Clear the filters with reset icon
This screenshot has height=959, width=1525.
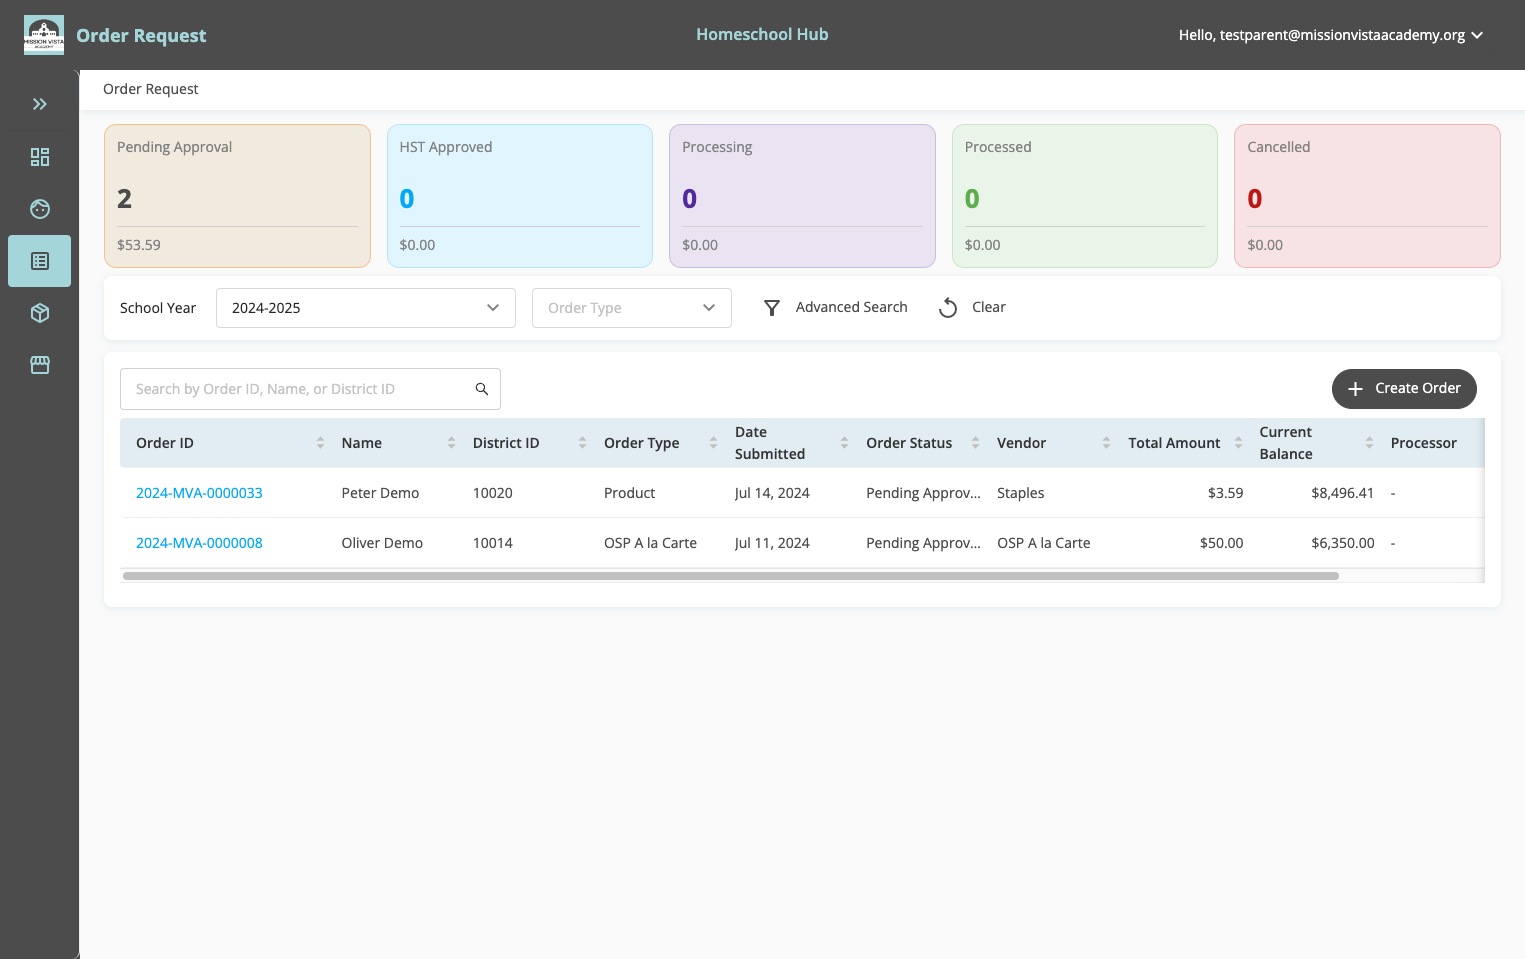tap(972, 307)
